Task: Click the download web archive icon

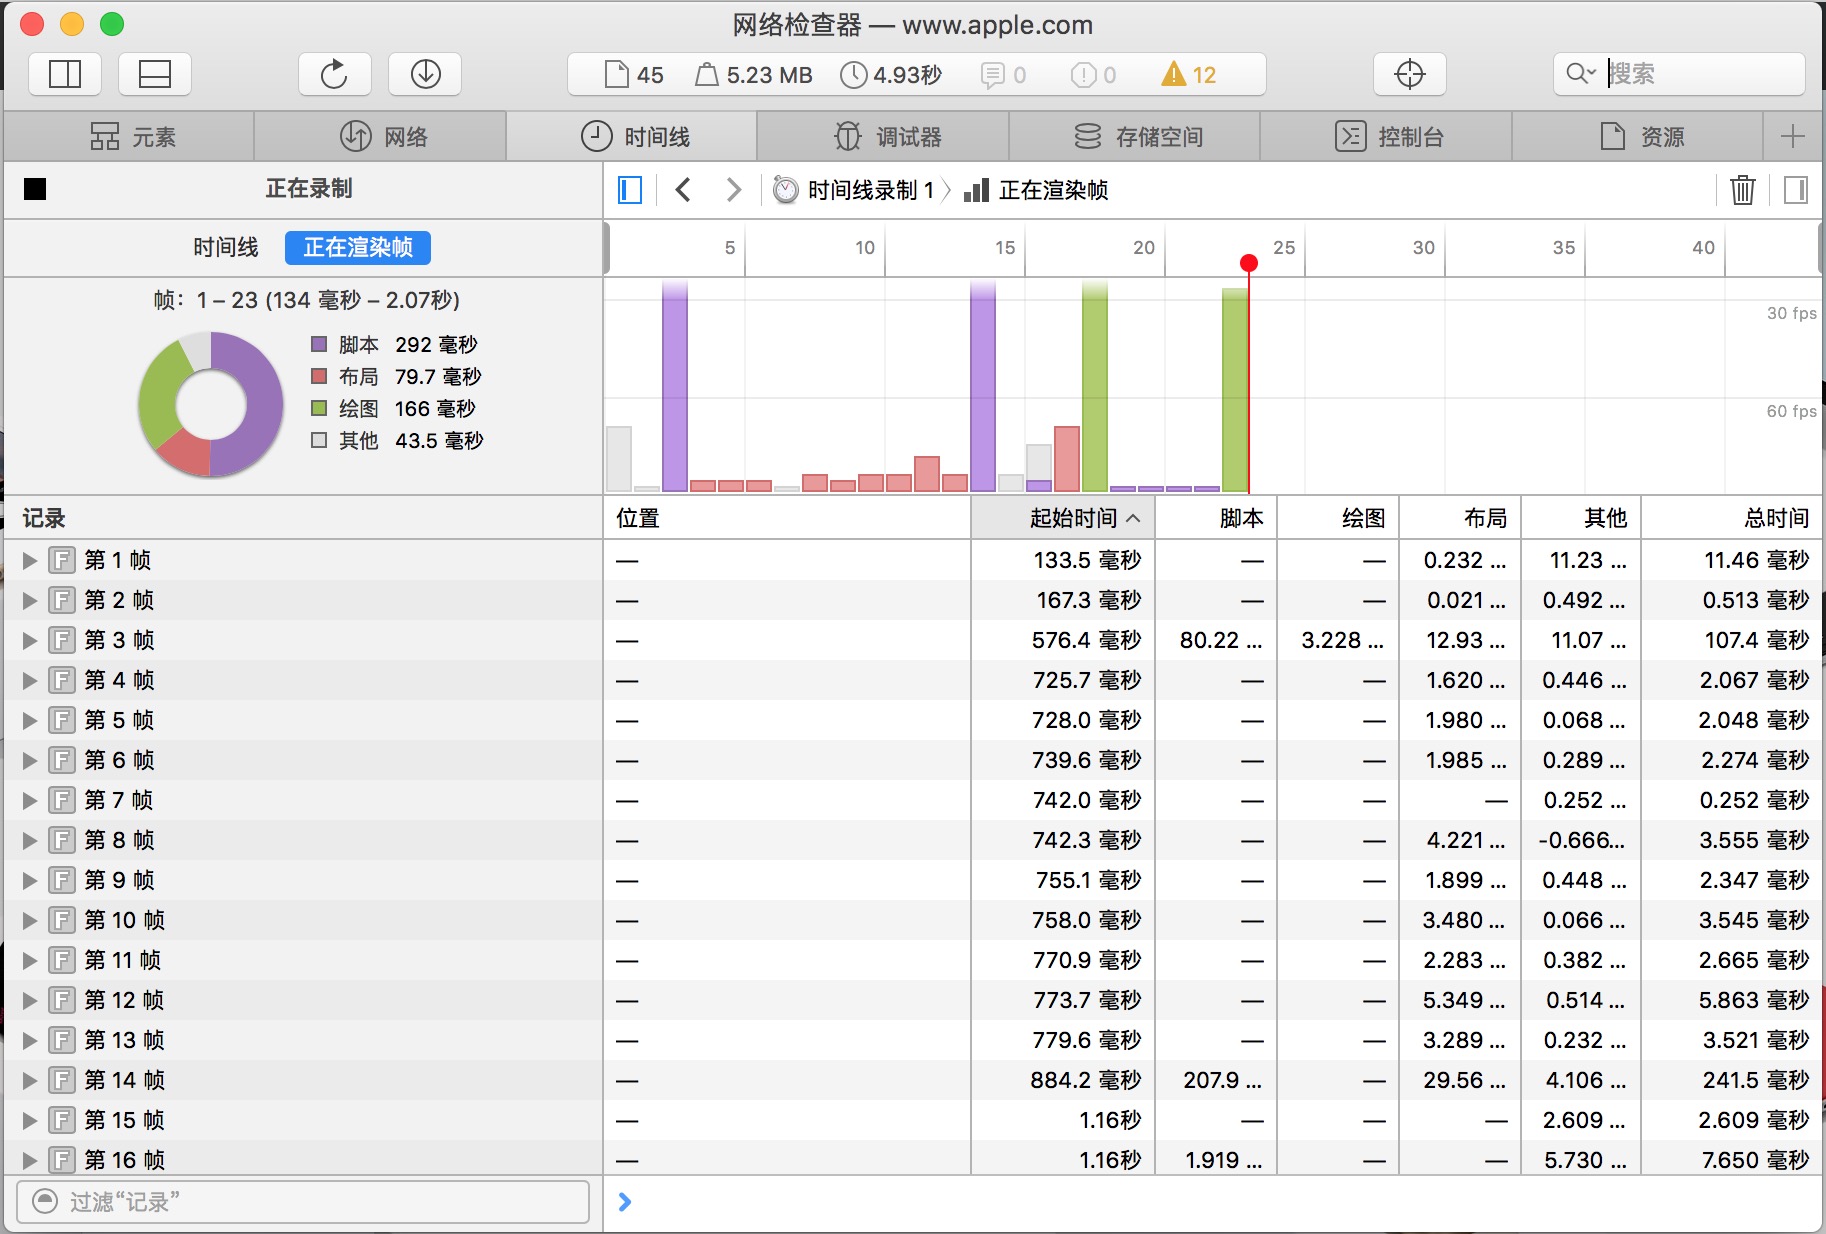Action: tap(425, 74)
